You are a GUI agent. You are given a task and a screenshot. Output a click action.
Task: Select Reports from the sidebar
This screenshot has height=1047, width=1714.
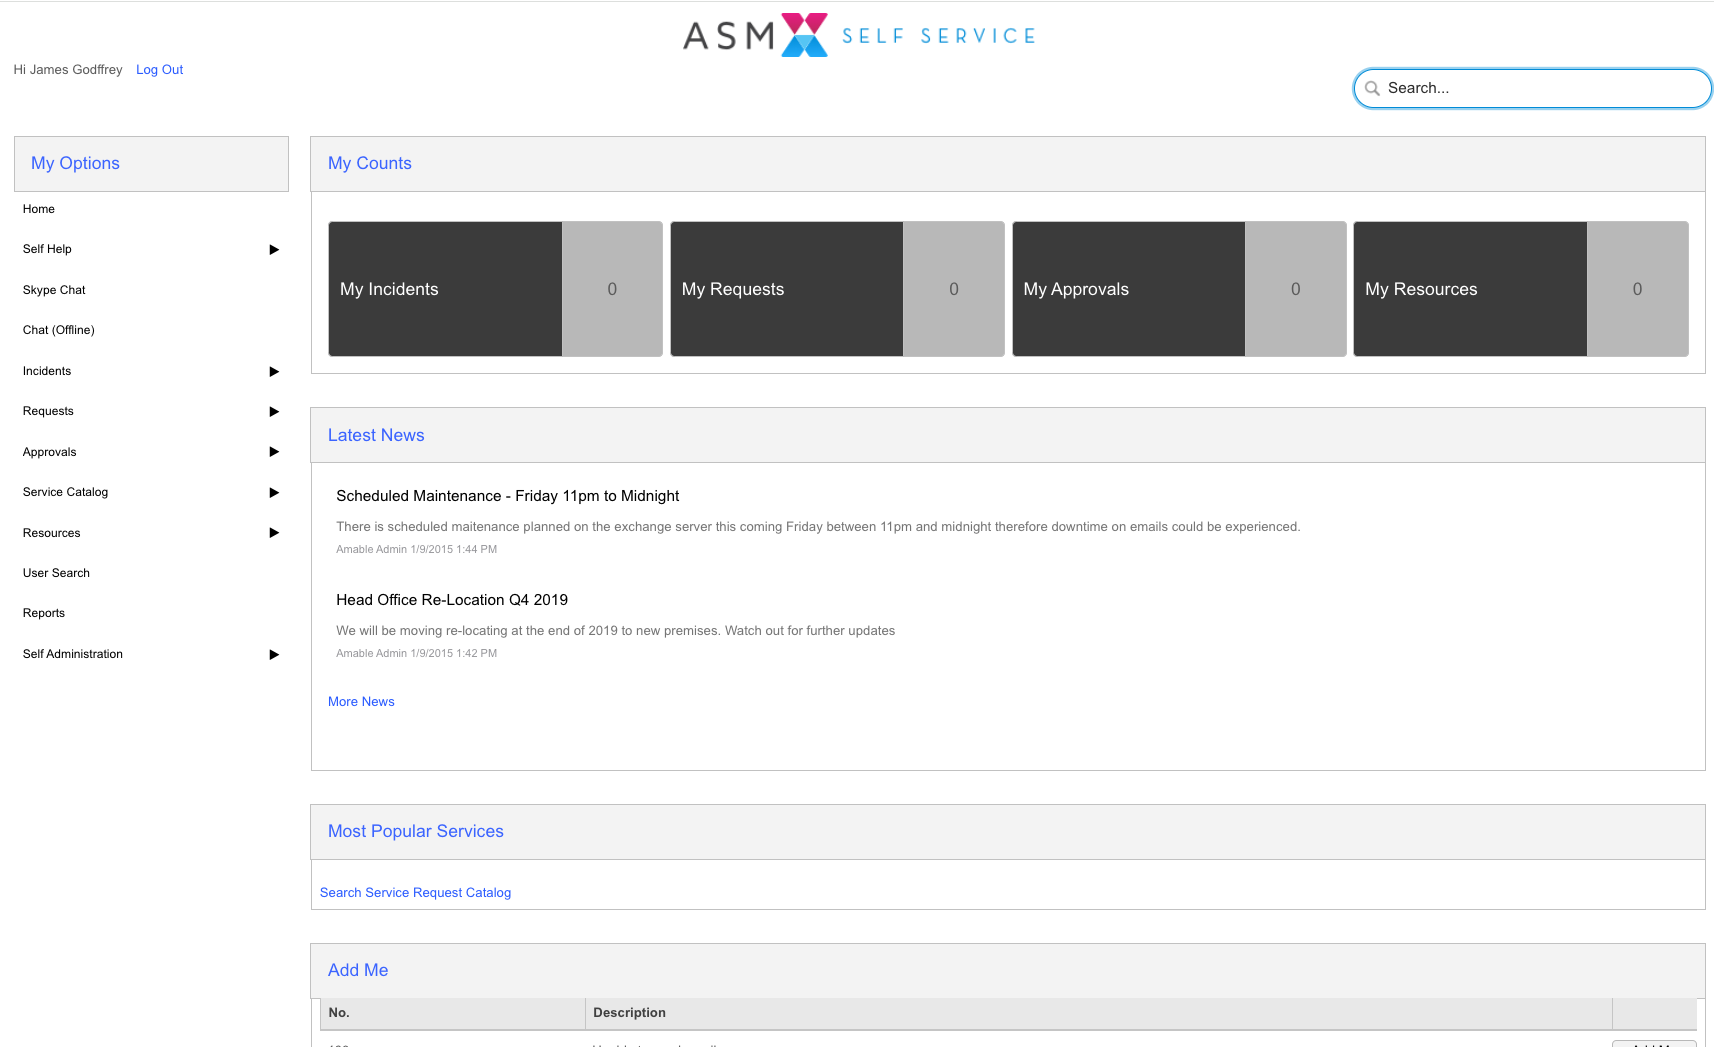coord(44,613)
